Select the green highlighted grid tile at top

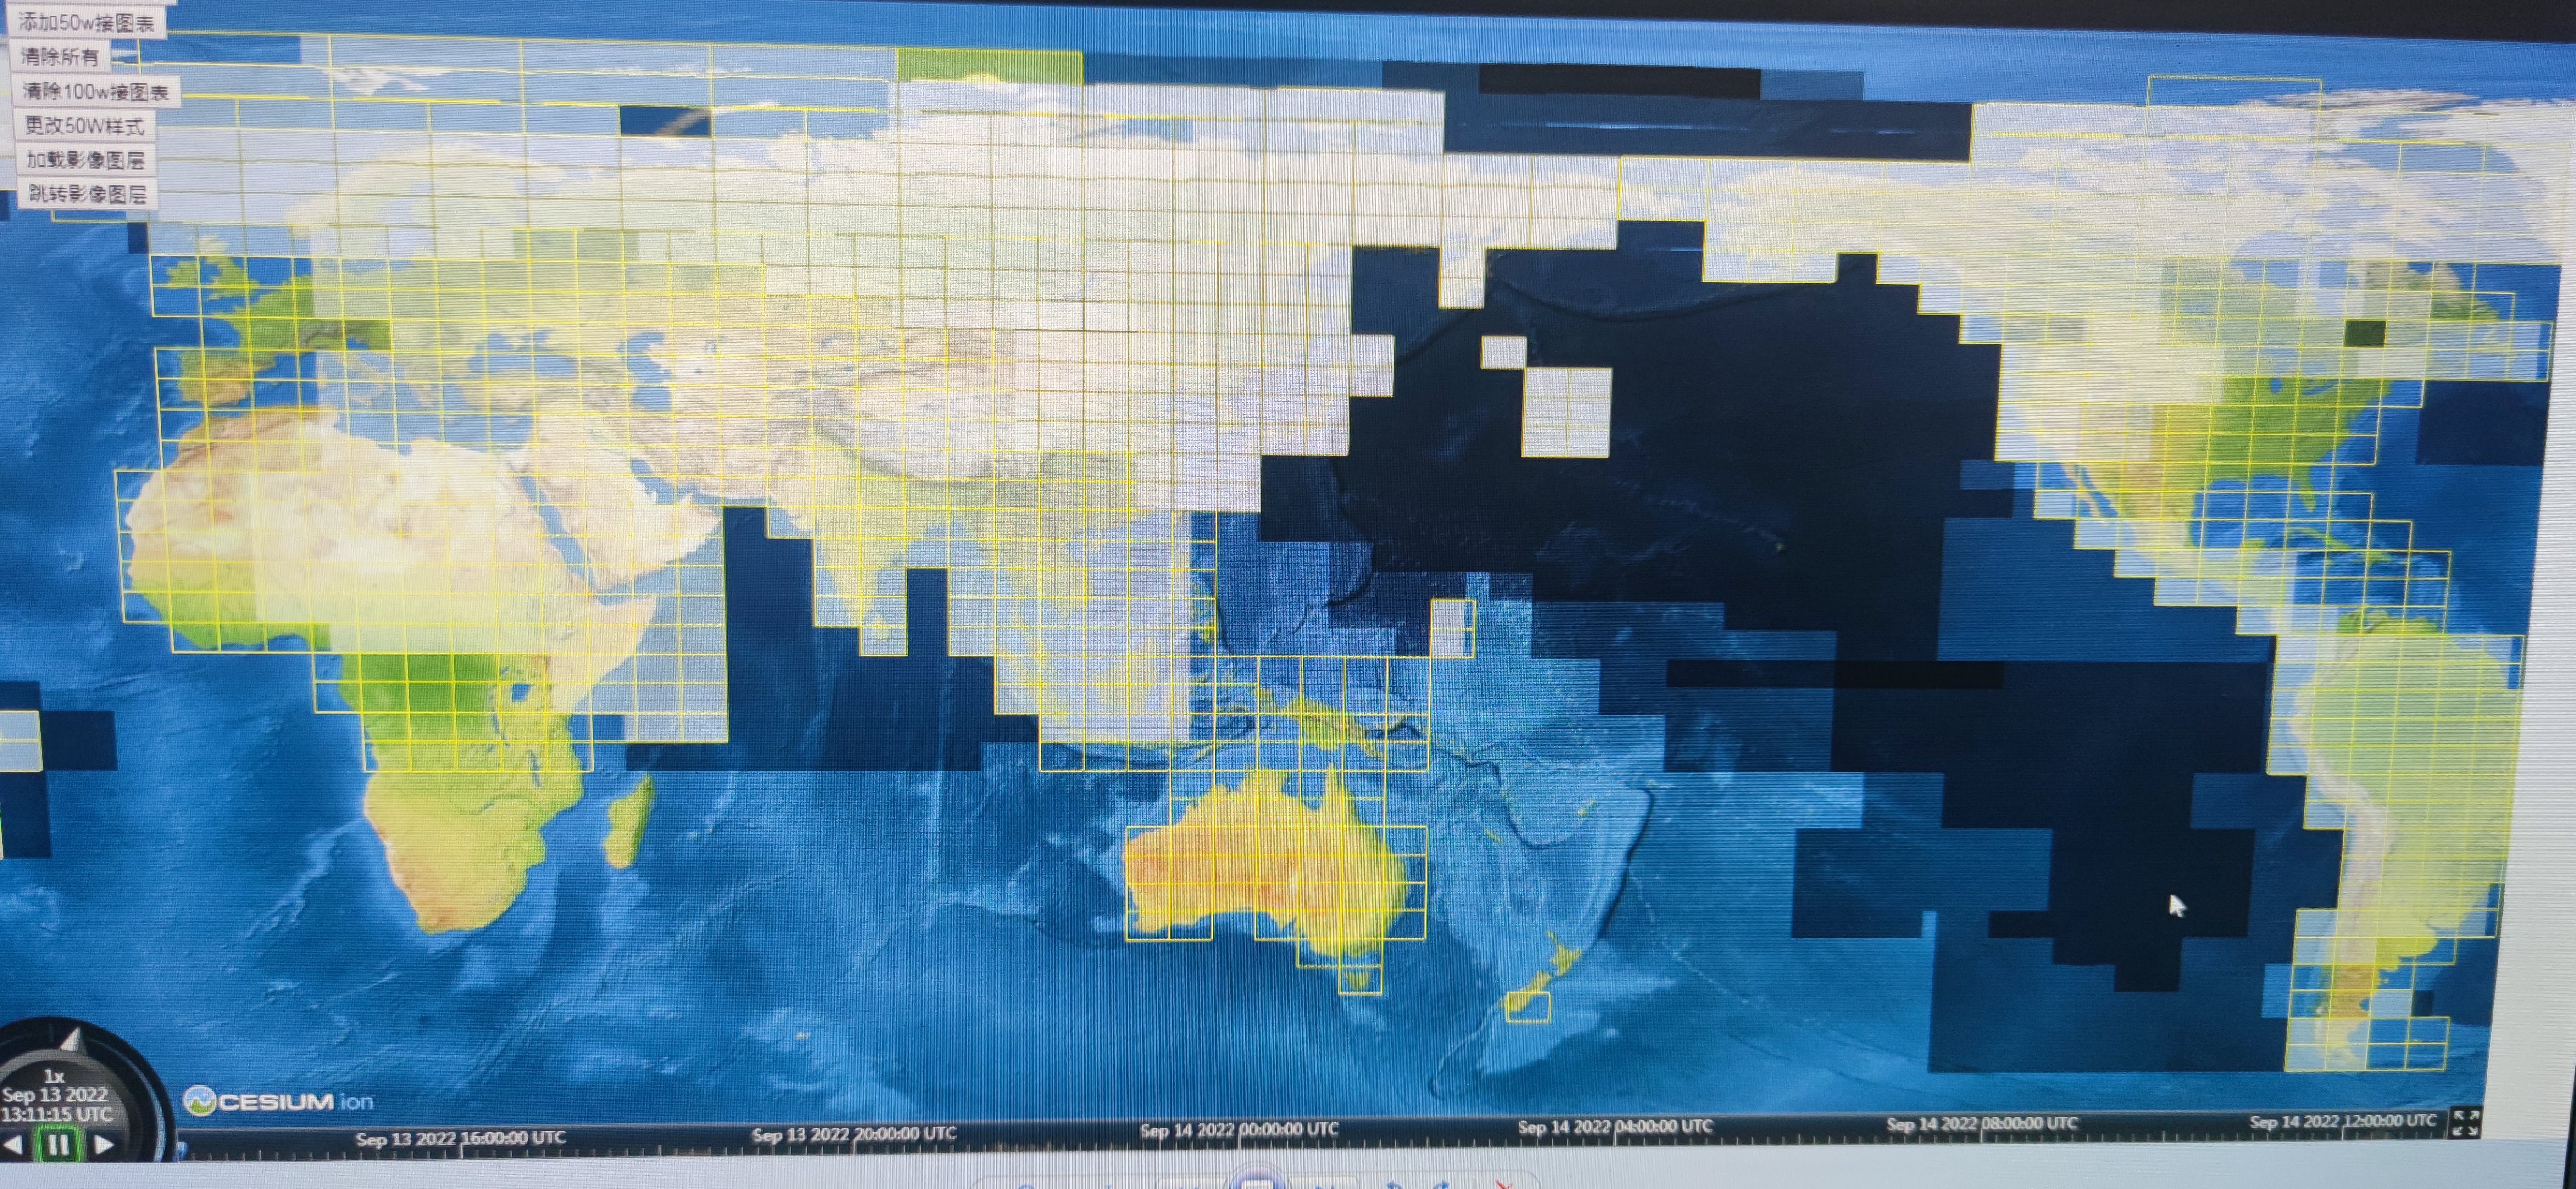(989, 66)
